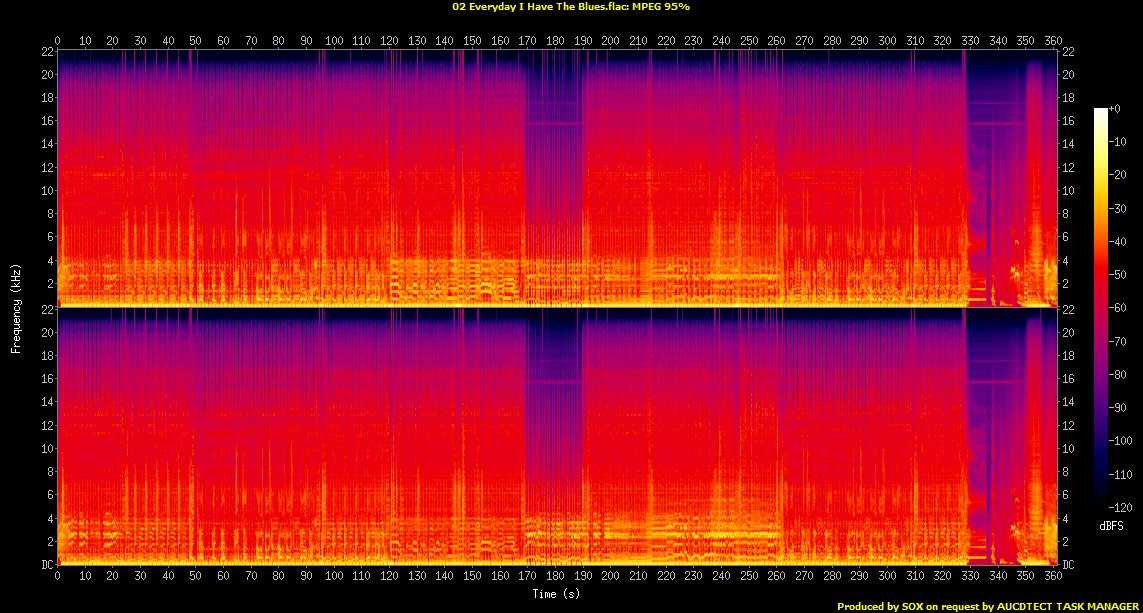Click the "dBFS" label under the color scale
The height and width of the screenshot is (613, 1143).
point(1109,525)
